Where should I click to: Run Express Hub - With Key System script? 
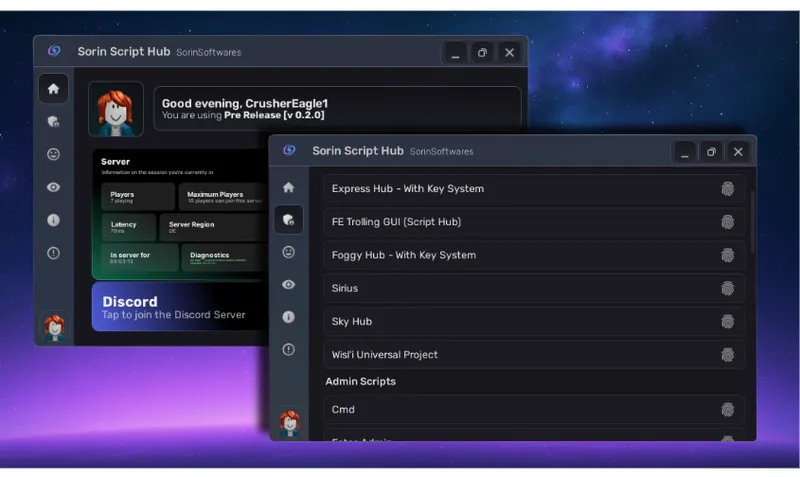coord(534,189)
